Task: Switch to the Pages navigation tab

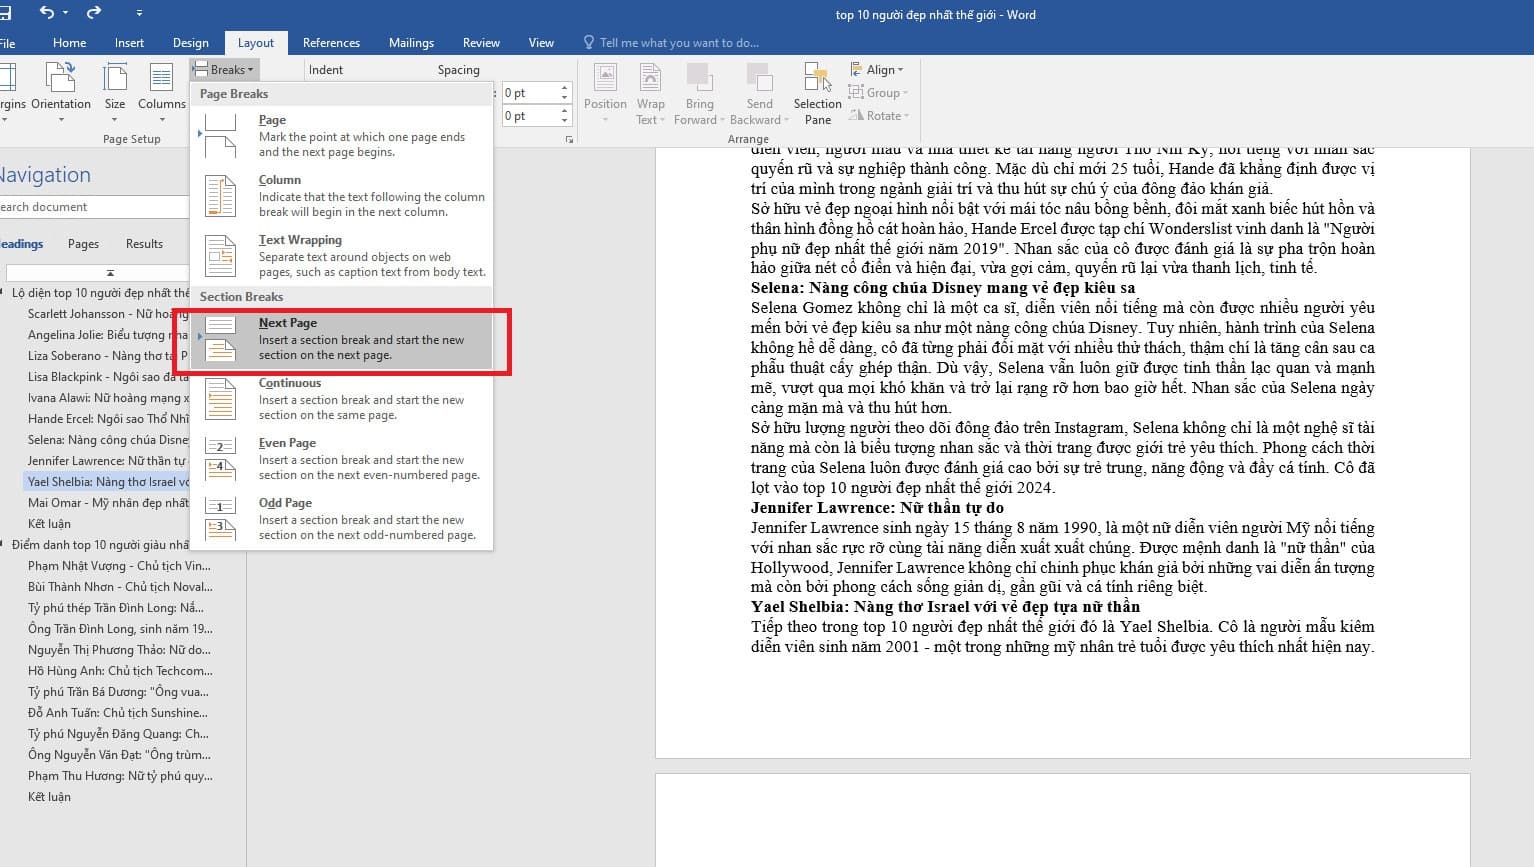Action: (x=83, y=244)
